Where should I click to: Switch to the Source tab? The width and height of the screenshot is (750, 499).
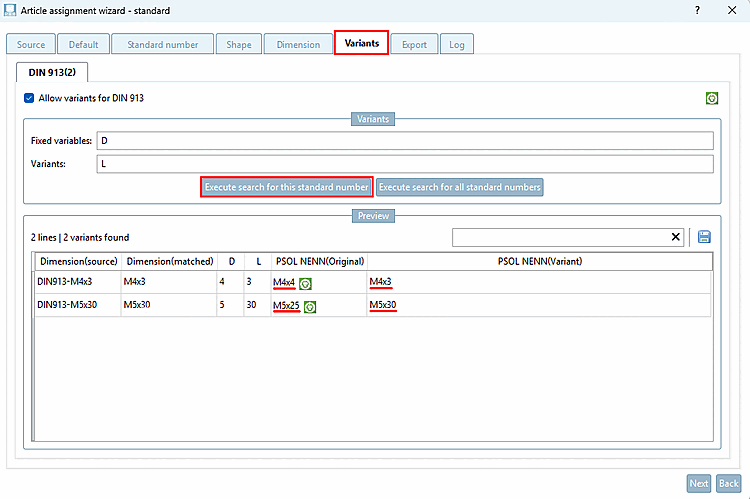point(31,44)
